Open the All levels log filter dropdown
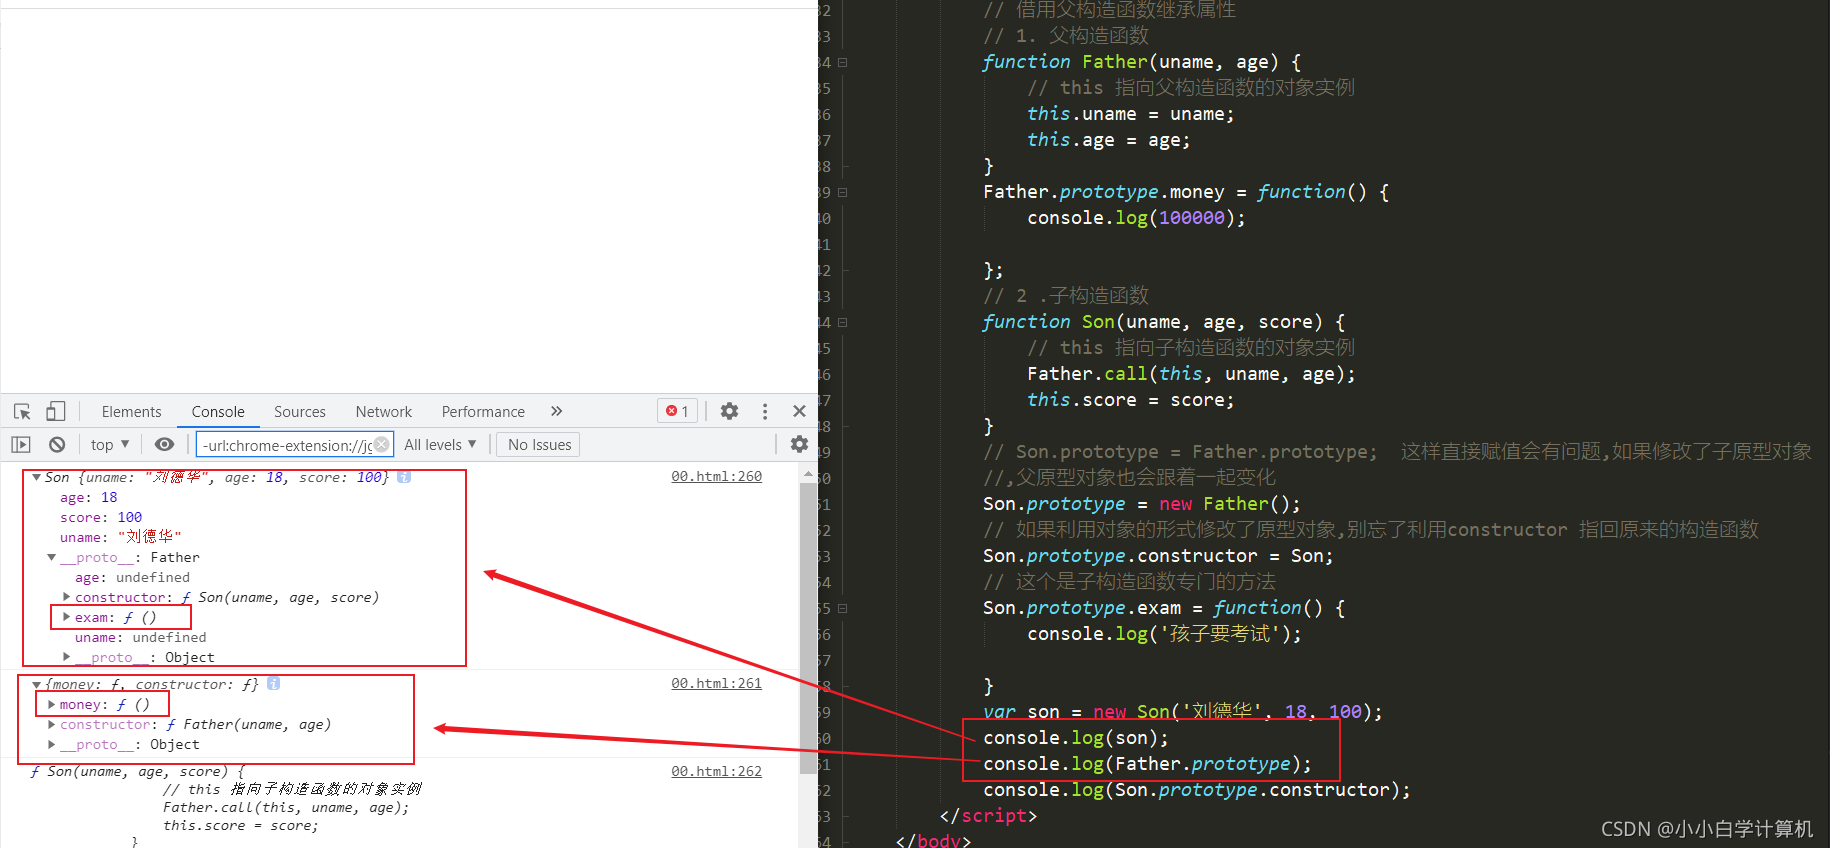This screenshot has height=848, width=1830. [x=440, y=445]
